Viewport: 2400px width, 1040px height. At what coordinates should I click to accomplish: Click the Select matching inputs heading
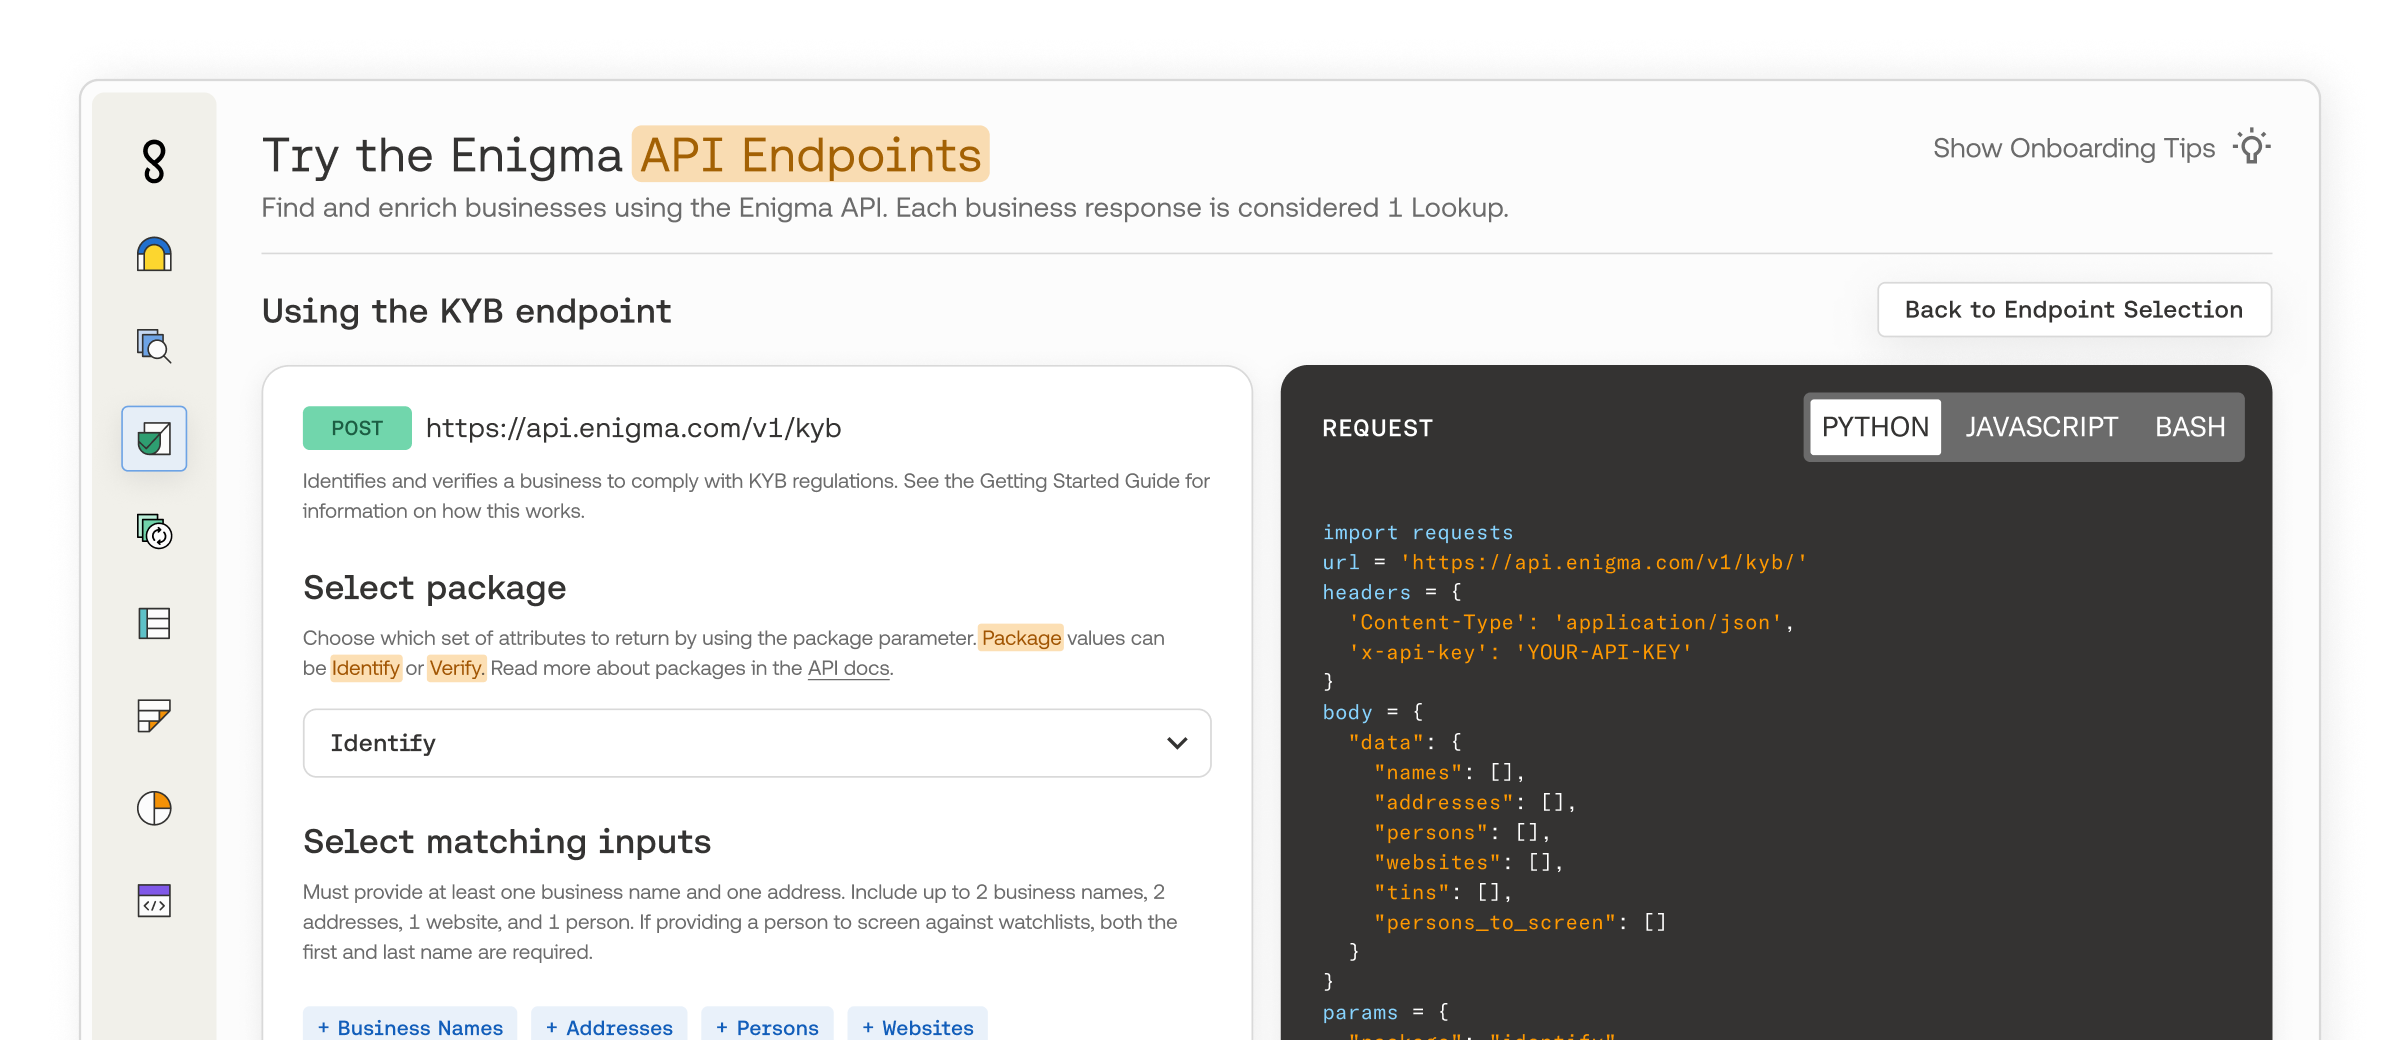tap(507, 842)
